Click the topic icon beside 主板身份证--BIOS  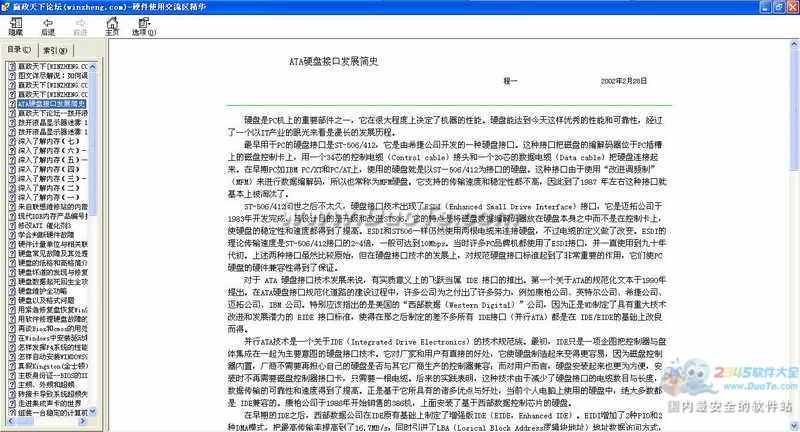[x=13, y=375]
